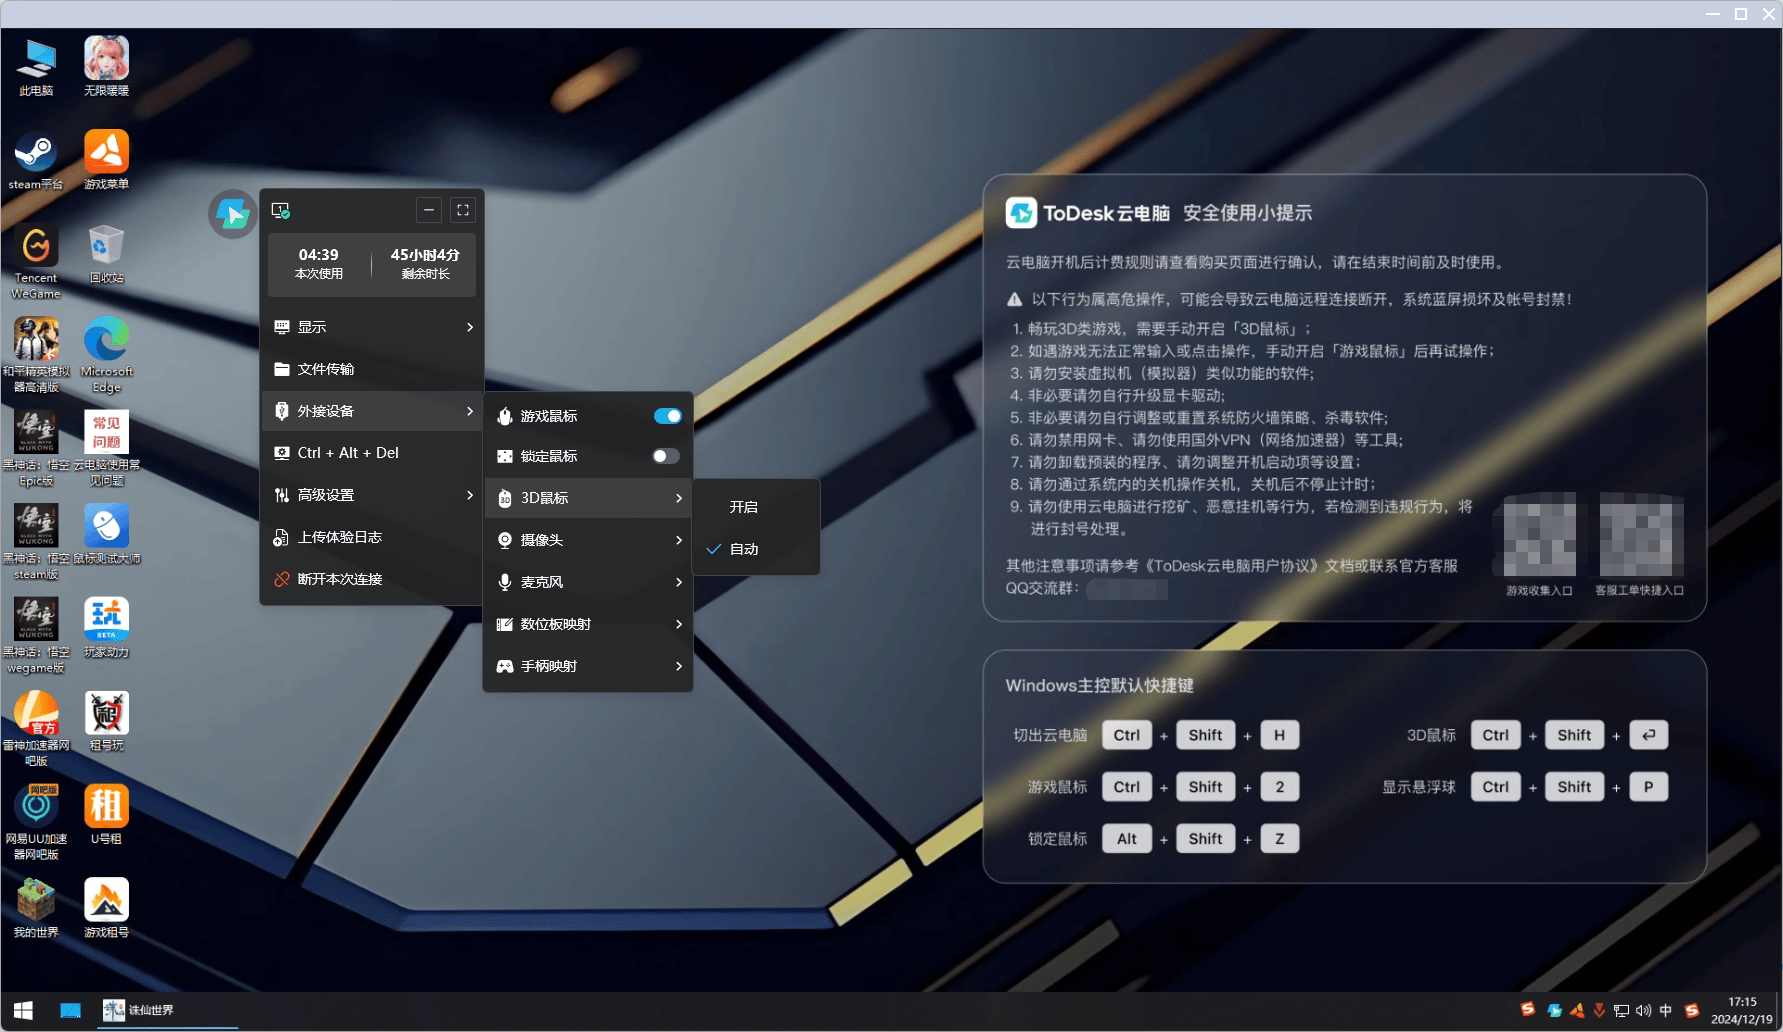Click the 手柄映射 gamepad icon

click(x=505, y=666)
